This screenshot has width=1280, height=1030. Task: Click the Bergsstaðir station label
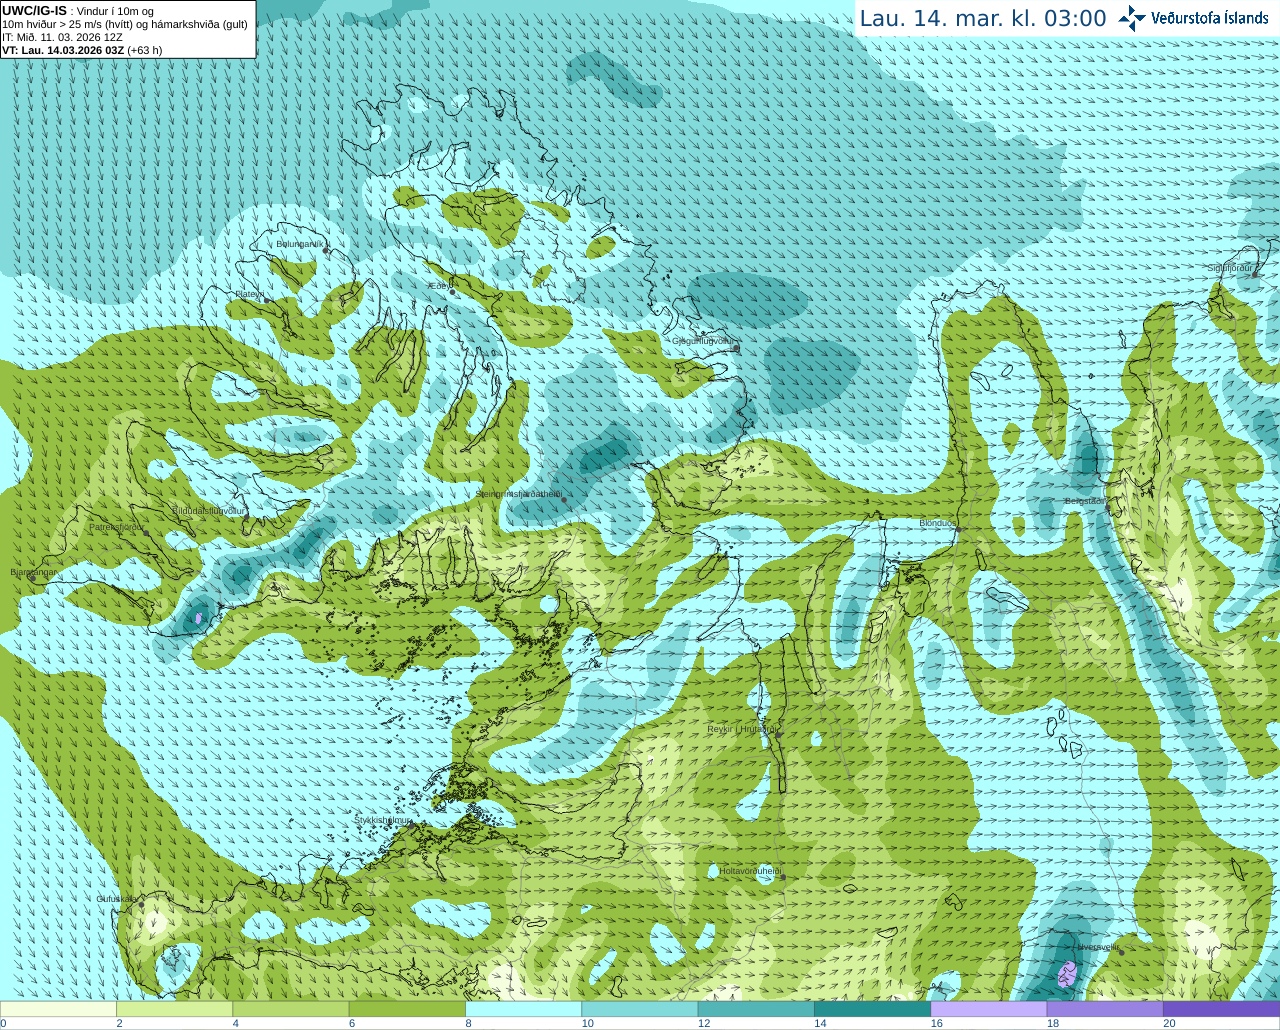coord(1085,501)
